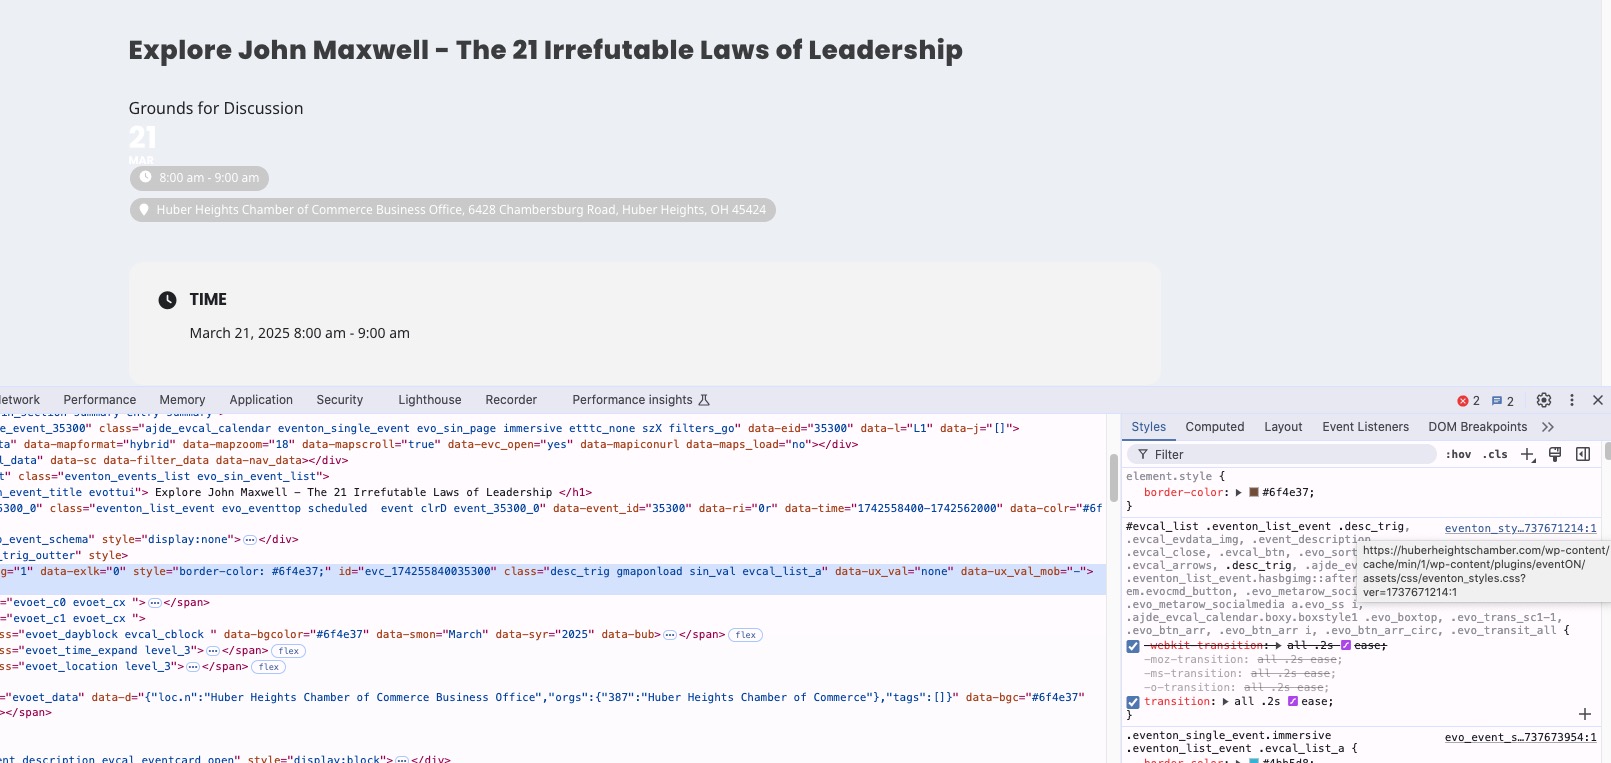Select the highlighted desc_trig DOM node row
Screen dimensions: 1611x763
pos(553,579)
